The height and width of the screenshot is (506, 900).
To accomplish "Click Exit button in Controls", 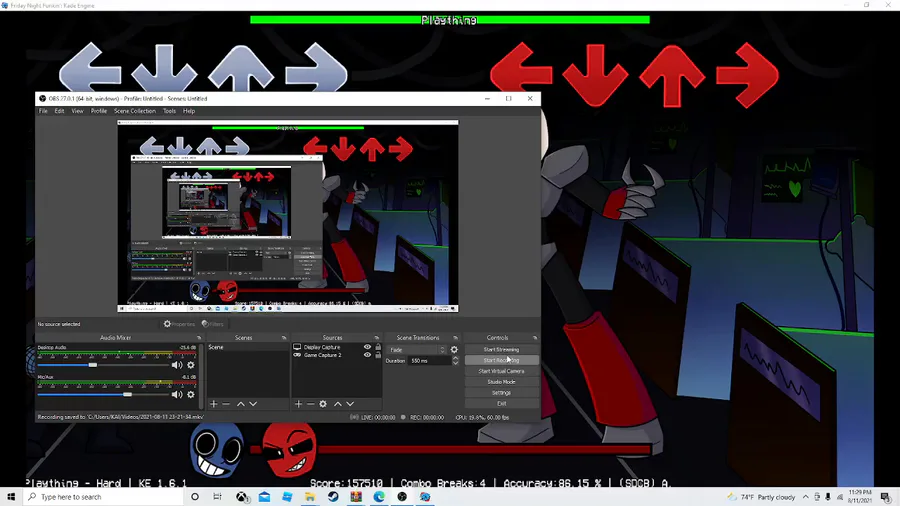I will [501, 404].
